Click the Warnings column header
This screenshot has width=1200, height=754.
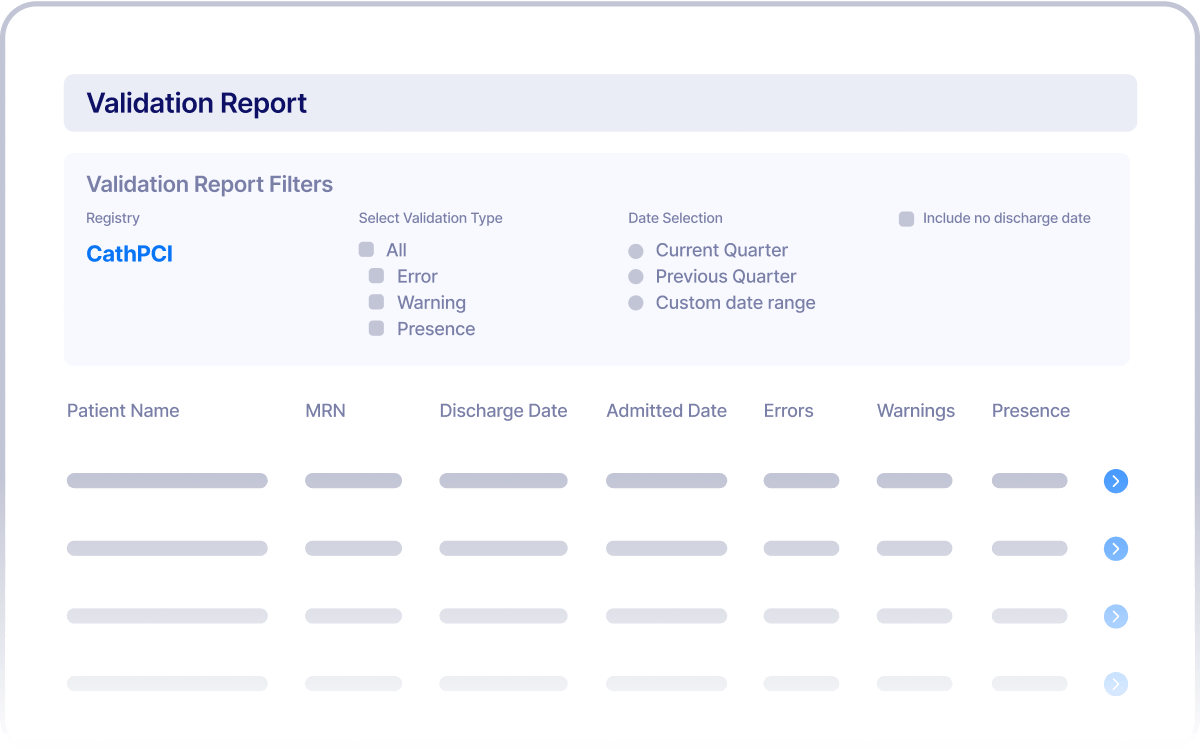(x=916, y=410)
